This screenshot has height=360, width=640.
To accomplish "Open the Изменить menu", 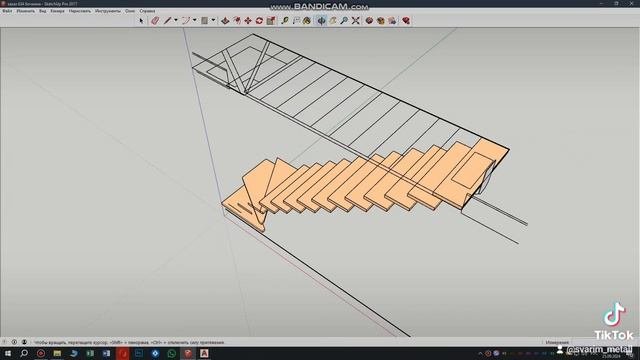I will tap(25, 11).
